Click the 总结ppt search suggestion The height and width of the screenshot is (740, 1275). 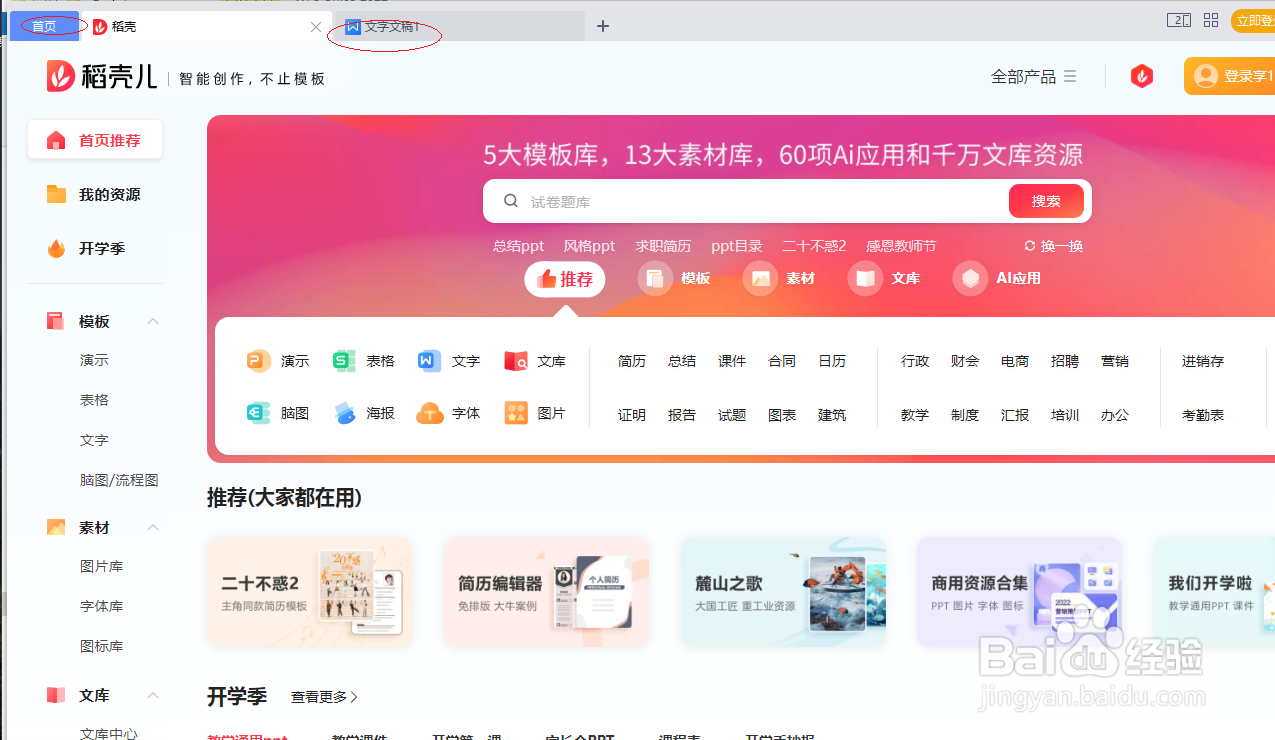click(518, 246)
